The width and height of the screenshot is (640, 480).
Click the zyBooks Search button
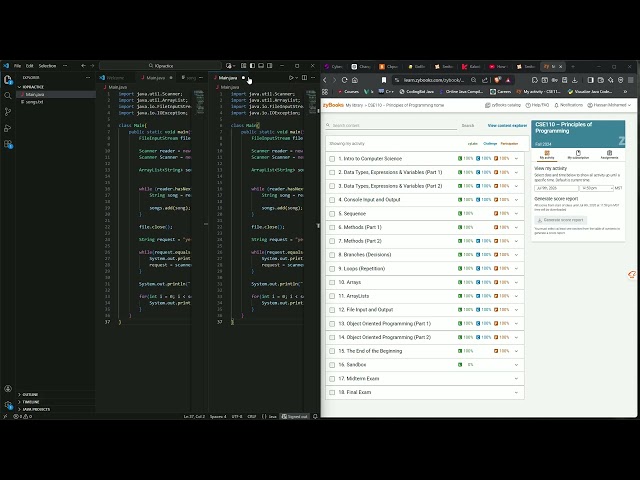click(468, 125)
